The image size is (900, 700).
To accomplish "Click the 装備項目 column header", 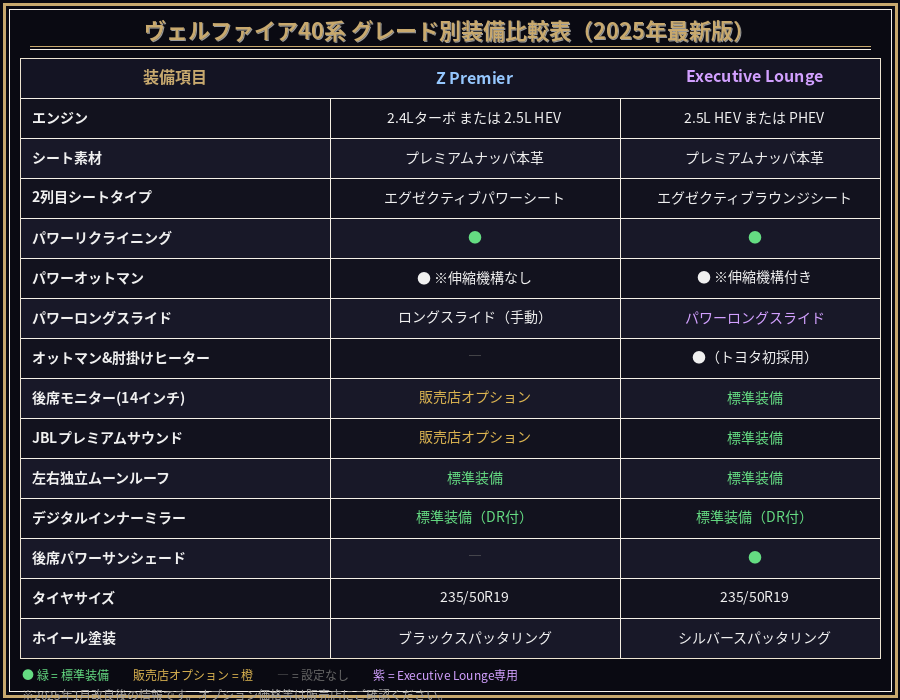I will tap(175, 78).
